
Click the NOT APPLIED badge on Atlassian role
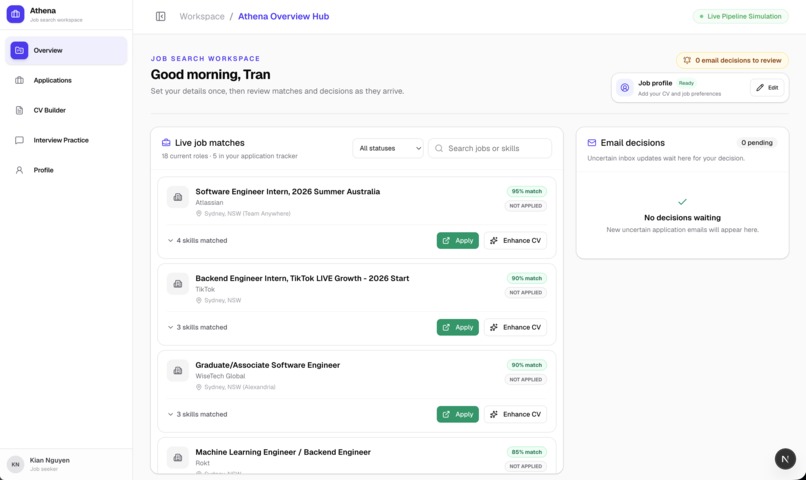[x=525, y=206]
